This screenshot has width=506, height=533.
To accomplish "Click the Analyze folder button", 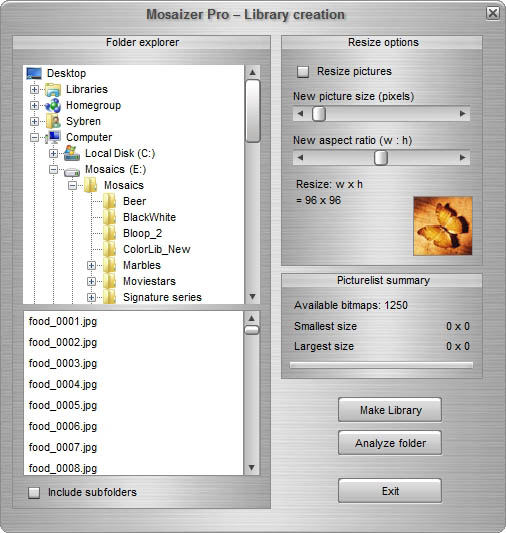I will click(x=390, y=443).
